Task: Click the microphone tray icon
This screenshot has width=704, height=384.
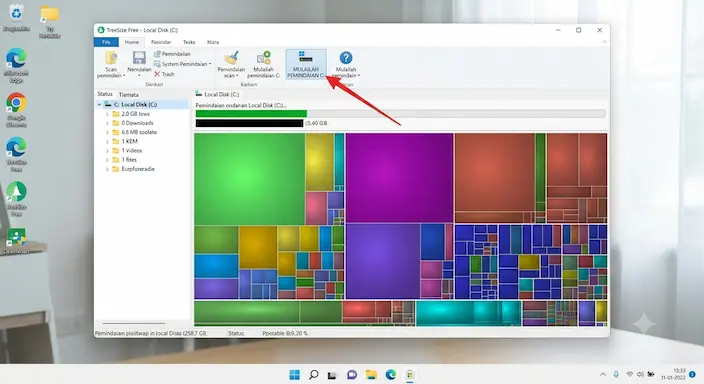Action: 616,374
